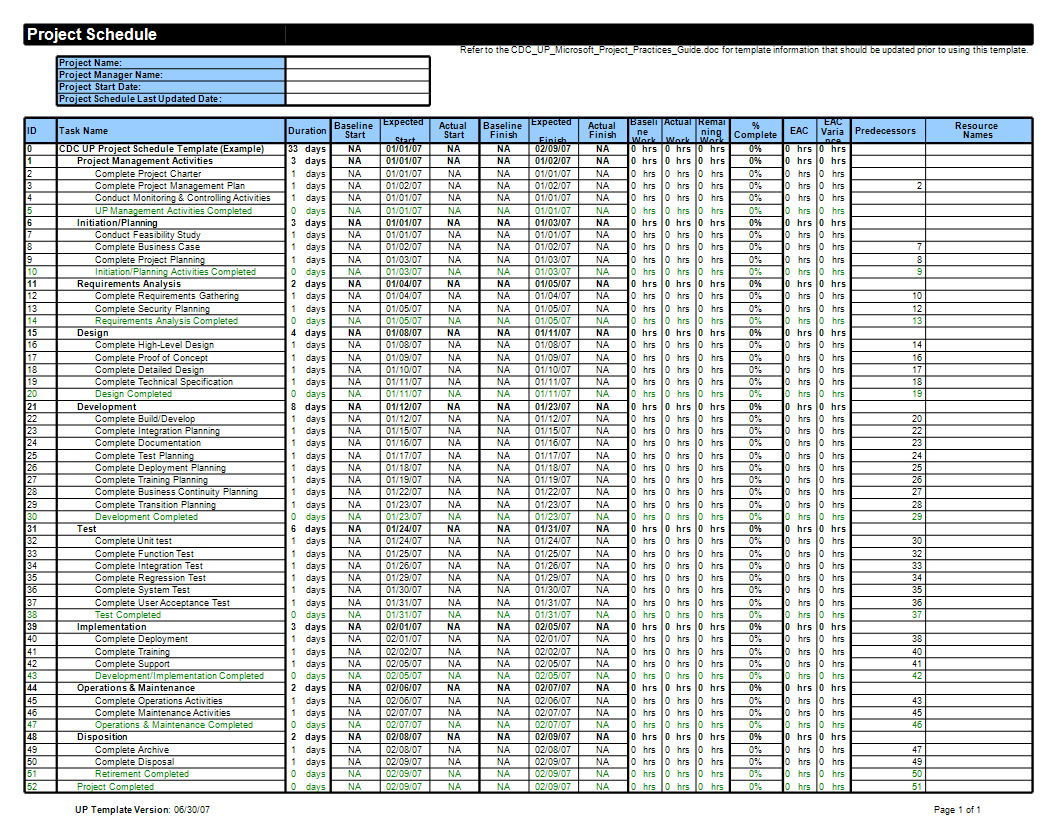The width and height of the screenshot is (1058, 817).
Task: Click the blank Project Name value field
Action: click(x=358, y=63)
